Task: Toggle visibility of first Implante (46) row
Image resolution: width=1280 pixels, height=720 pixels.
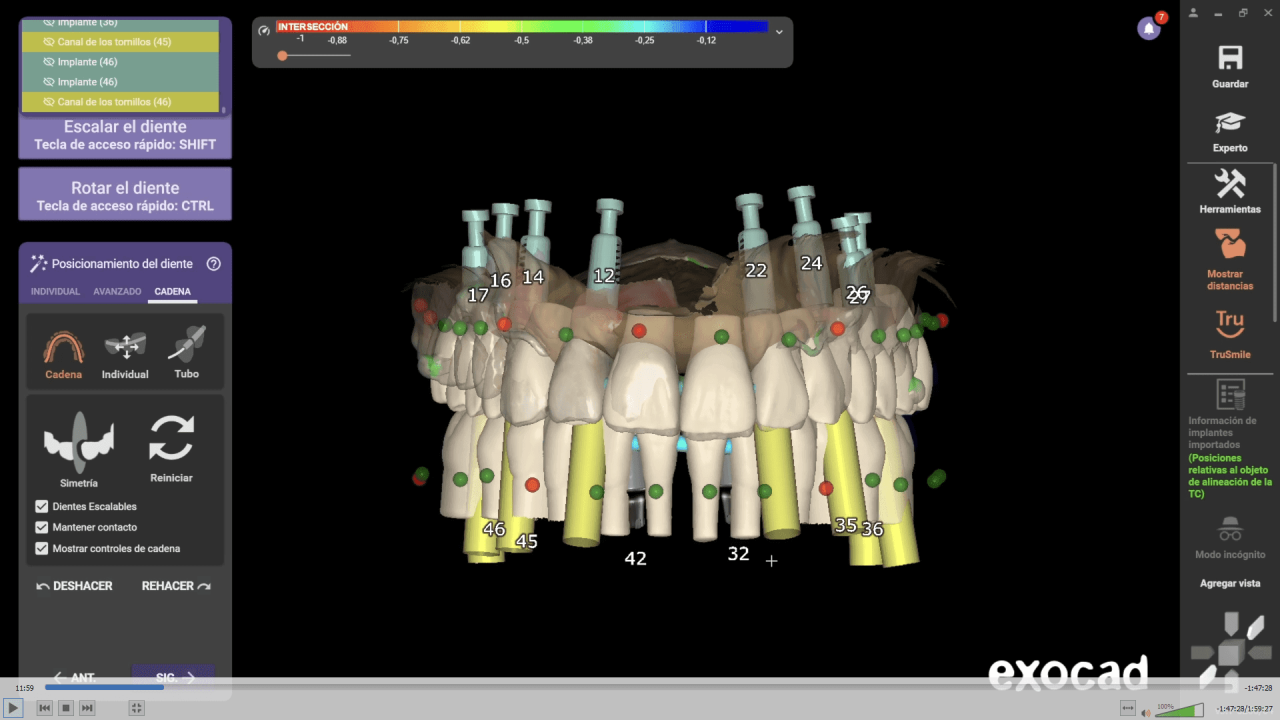Action: (x=50, y=62)
